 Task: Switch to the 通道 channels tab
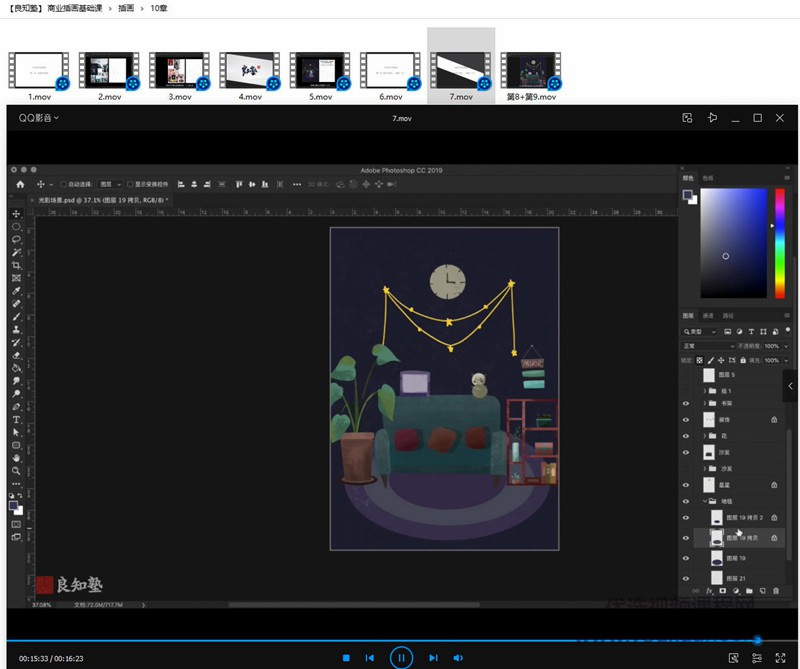[708, 315]
